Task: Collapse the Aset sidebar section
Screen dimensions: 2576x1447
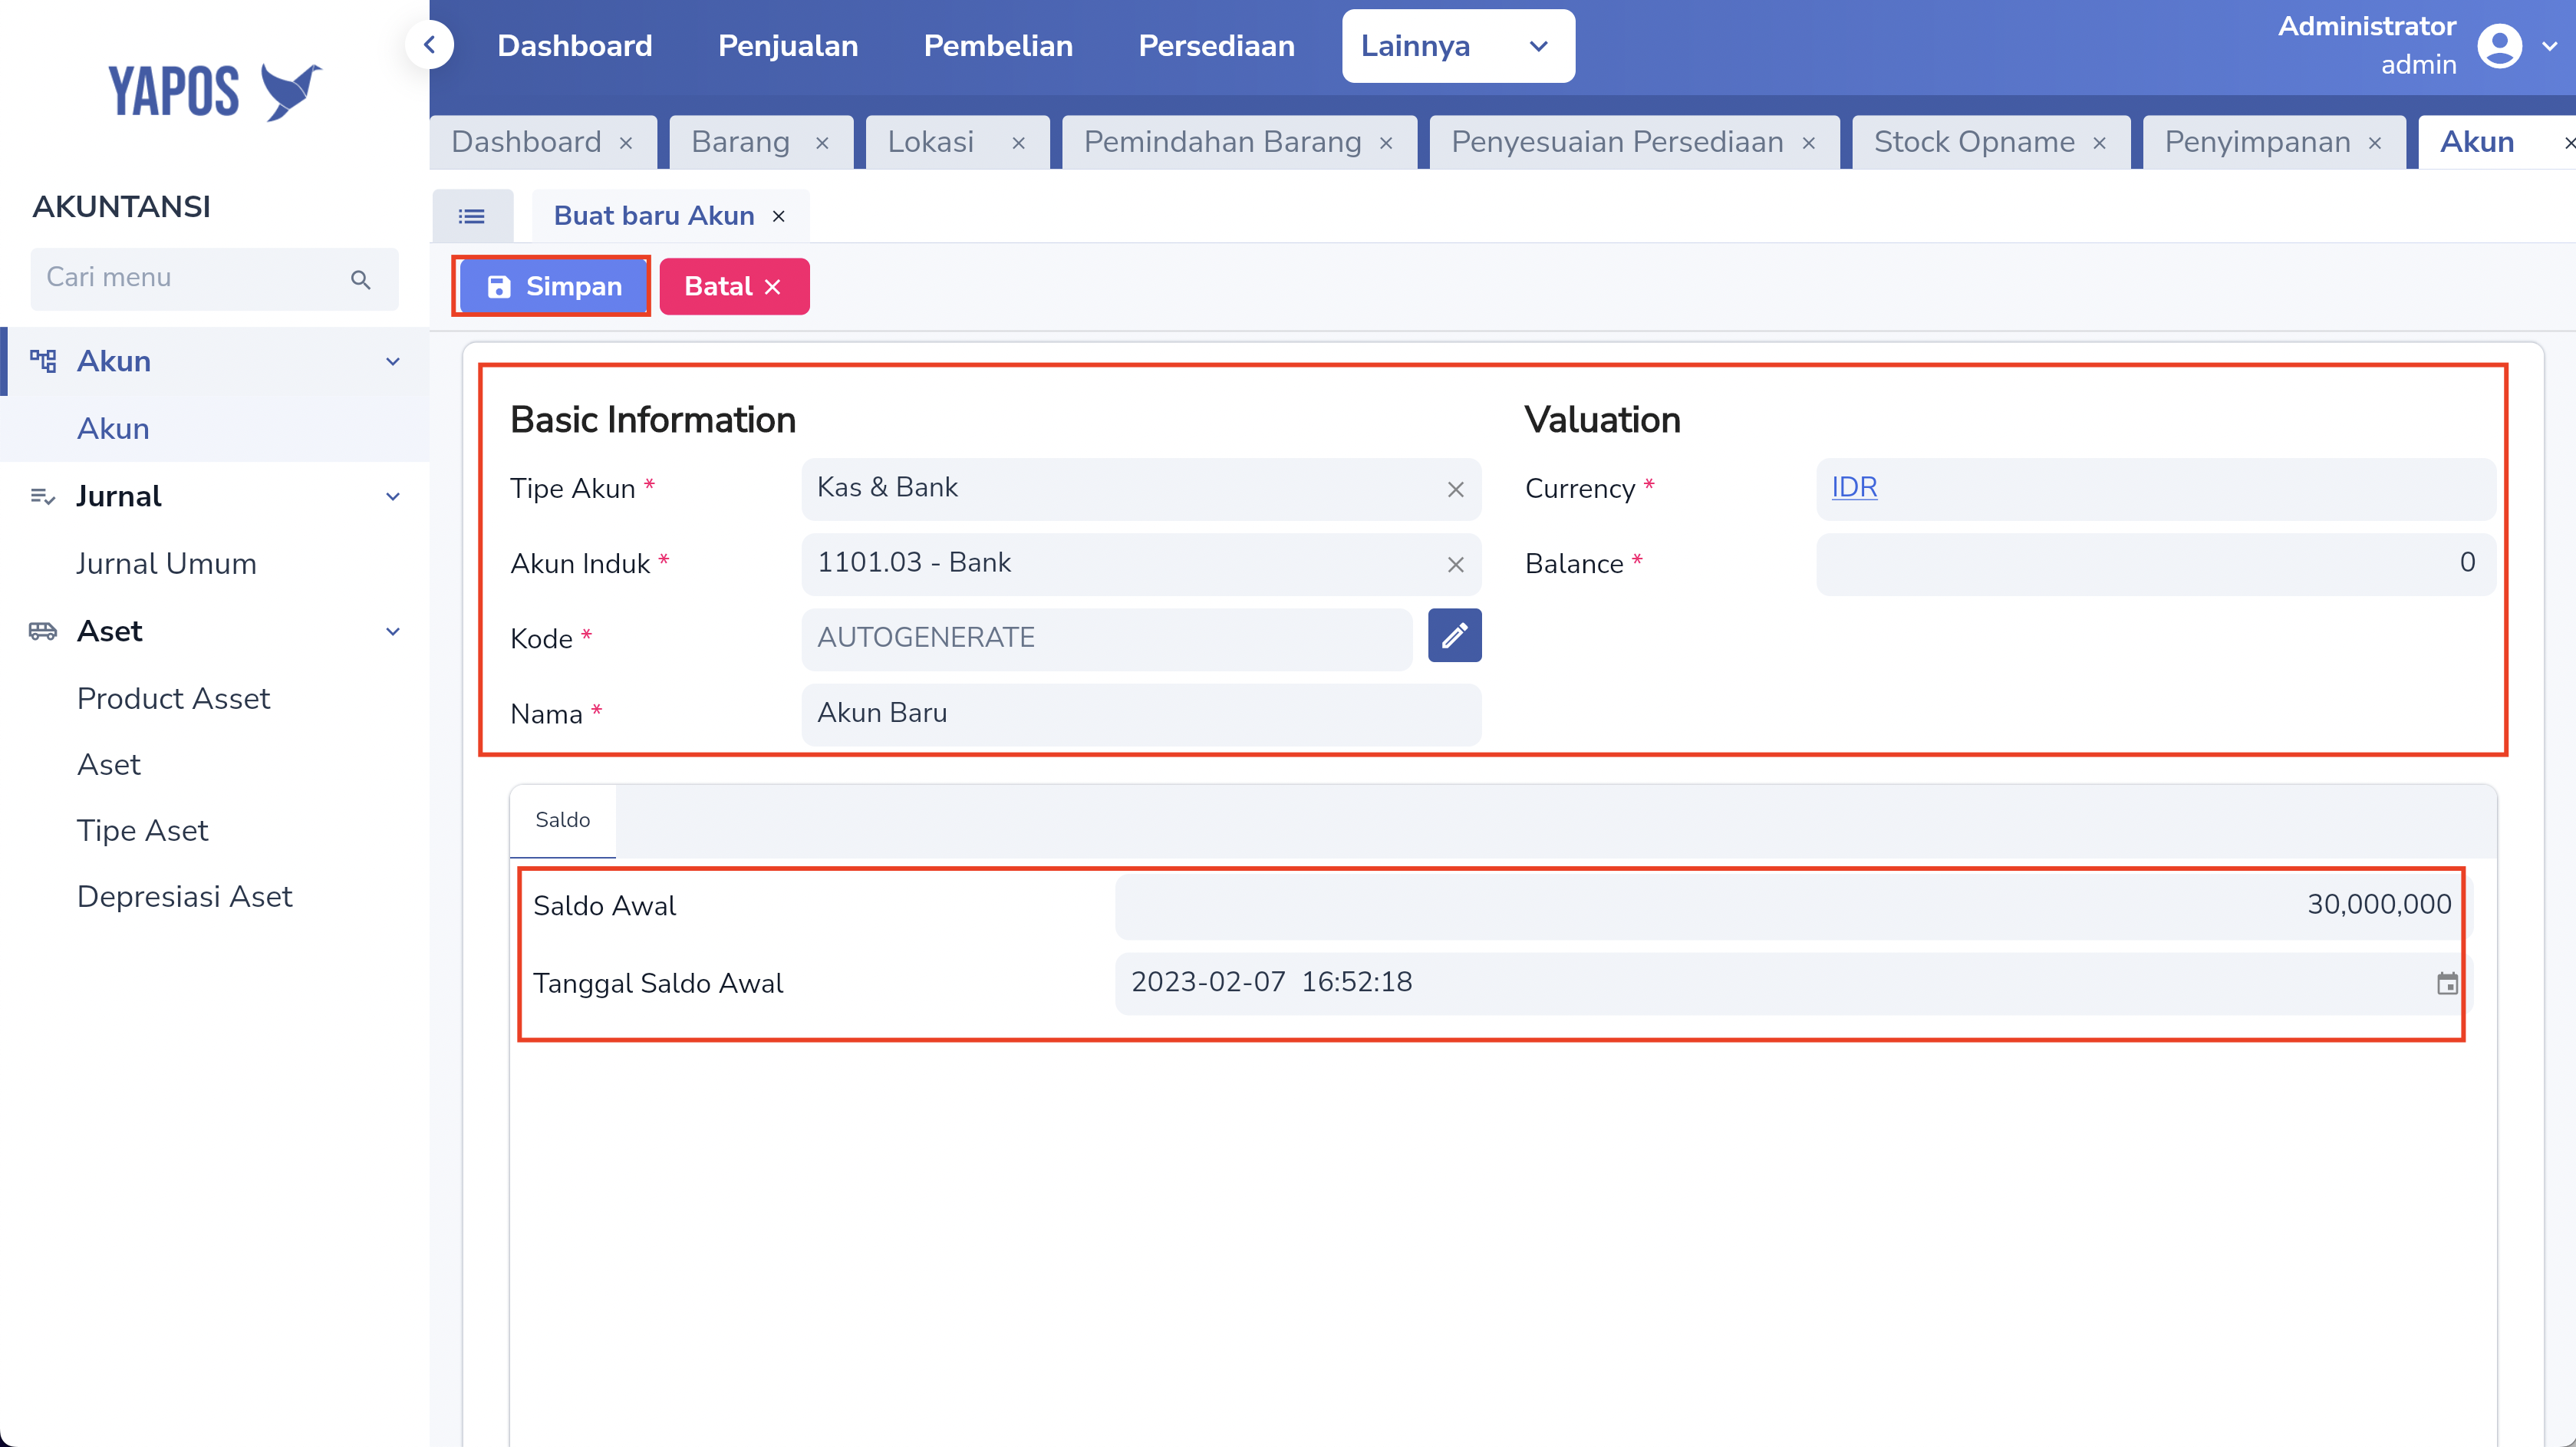Action: click(x=393, y=631)
